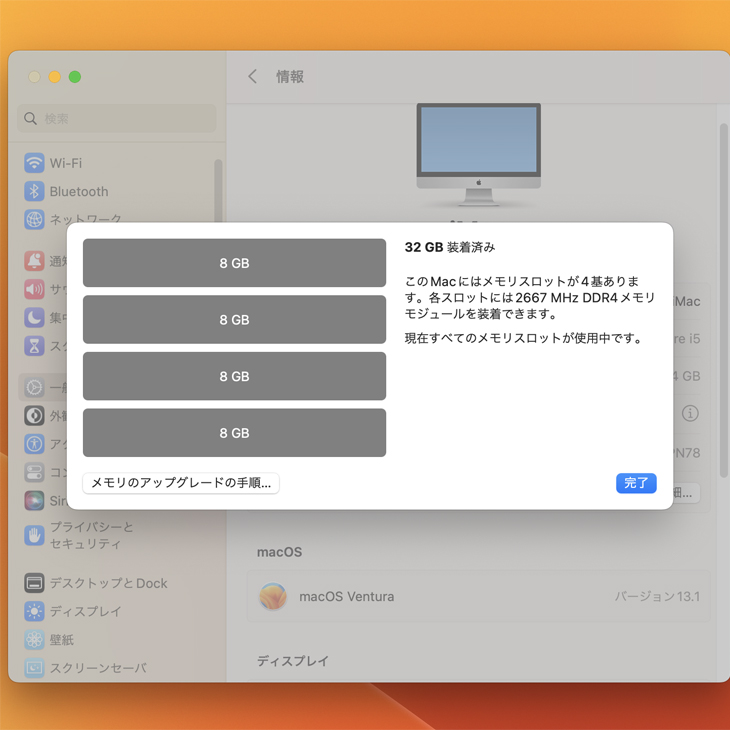
Task: Select the 集中モード moon icon
Action: pyautogui.click(x=34, y=318)
